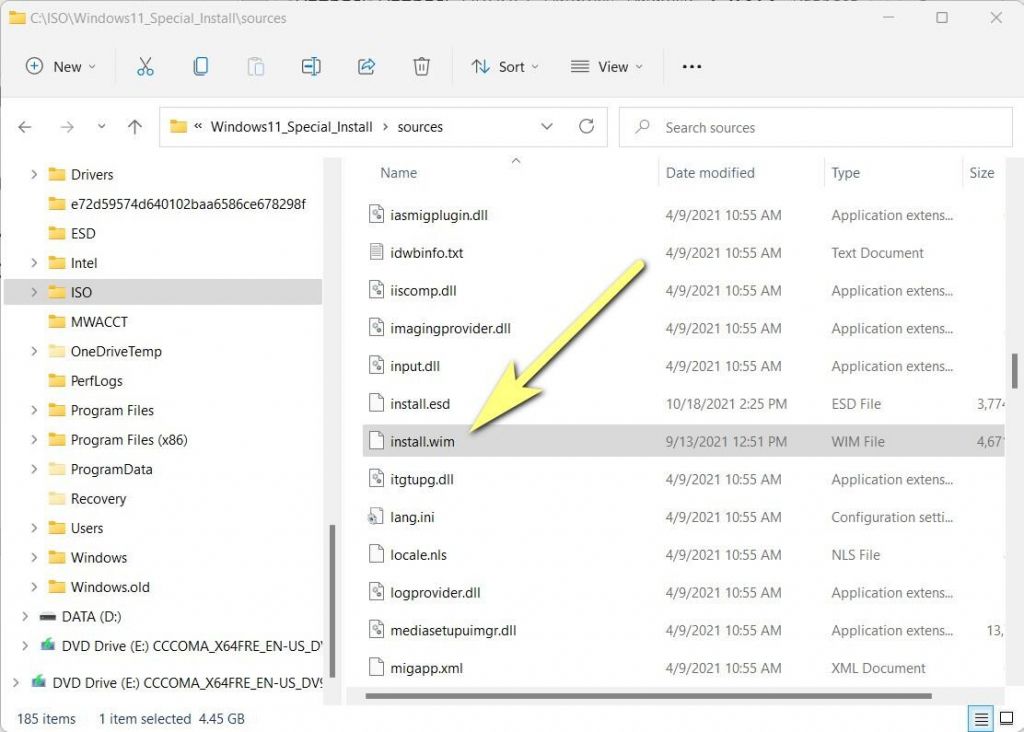Viewport: 1024px width, 732px height.
Task: Click the Share icon on the toolbar
Action: pos(366,66)
